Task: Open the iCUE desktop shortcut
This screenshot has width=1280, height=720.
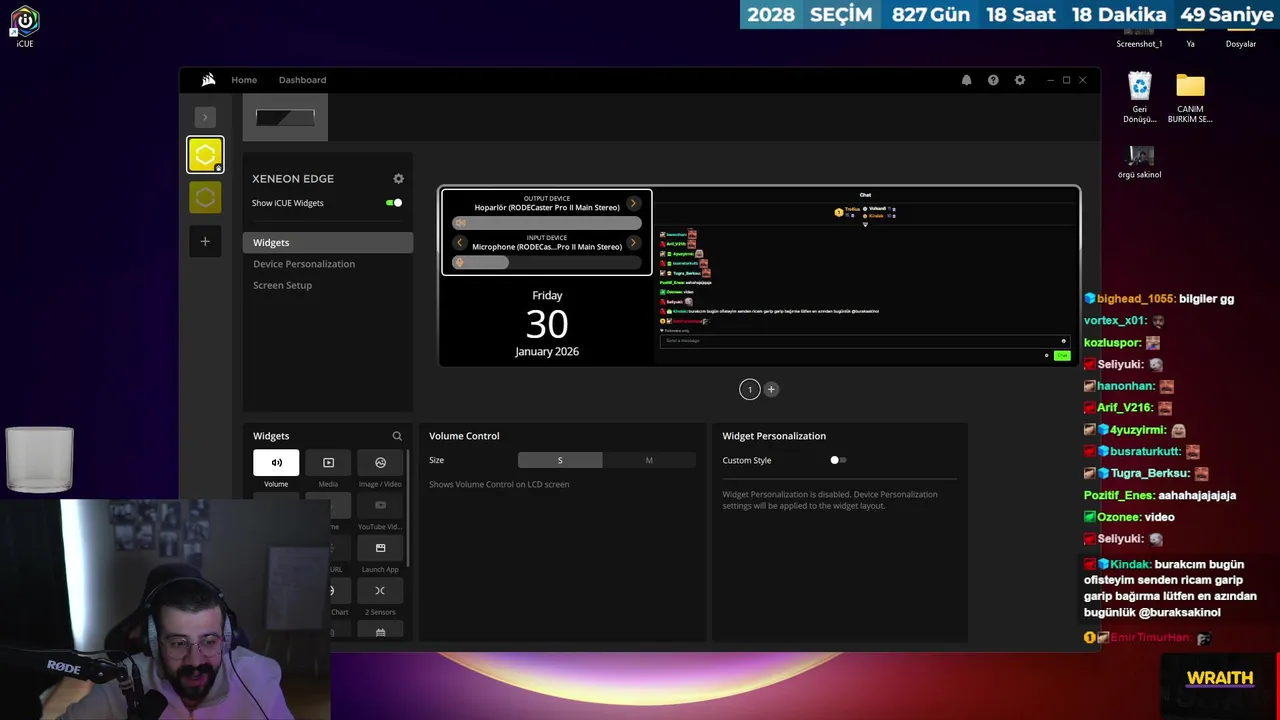Action: point(25,27)
